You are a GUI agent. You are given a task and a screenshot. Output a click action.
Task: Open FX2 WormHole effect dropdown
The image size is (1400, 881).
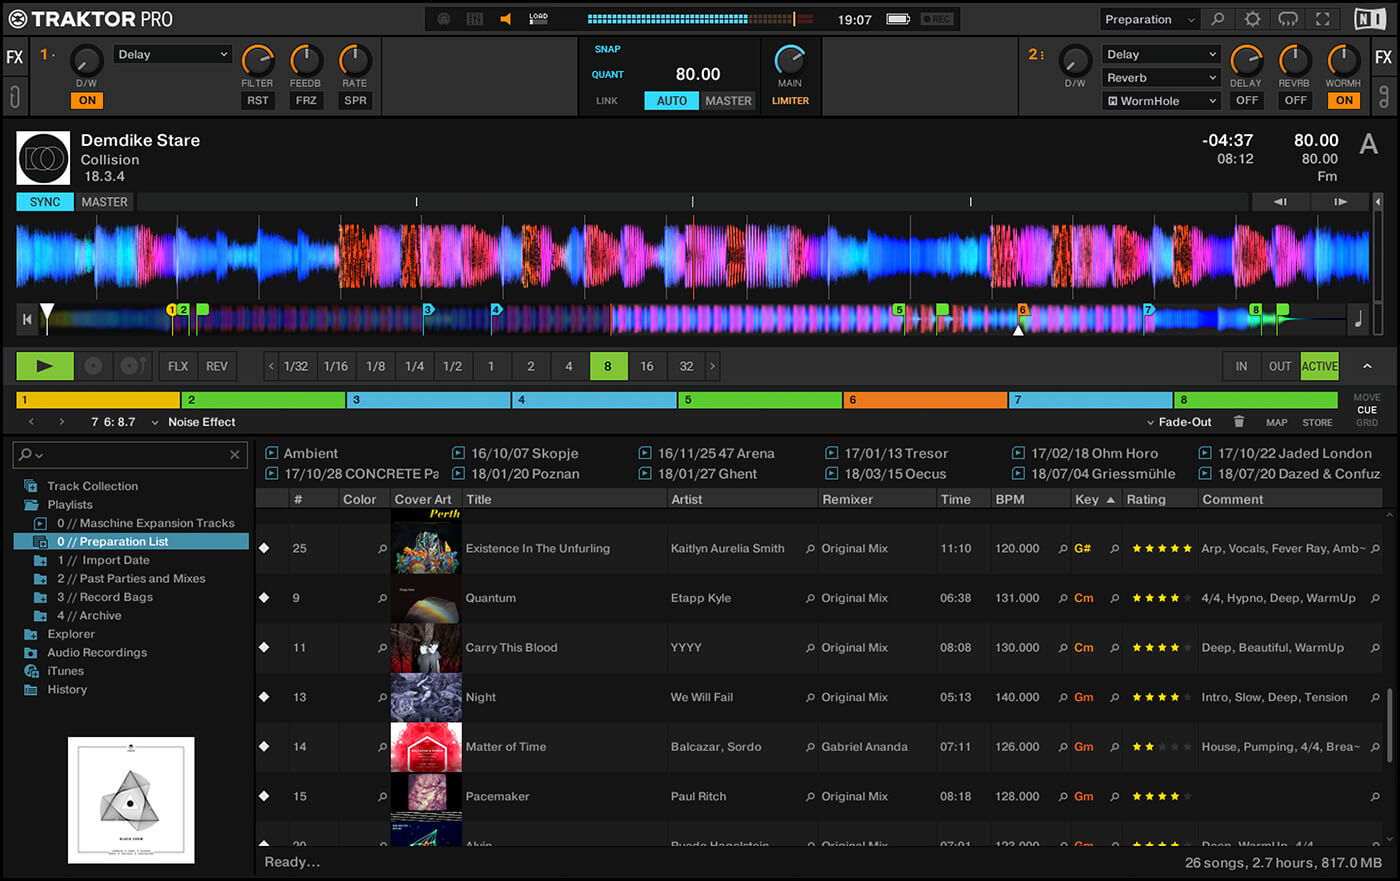click(x=1162, y=101)
